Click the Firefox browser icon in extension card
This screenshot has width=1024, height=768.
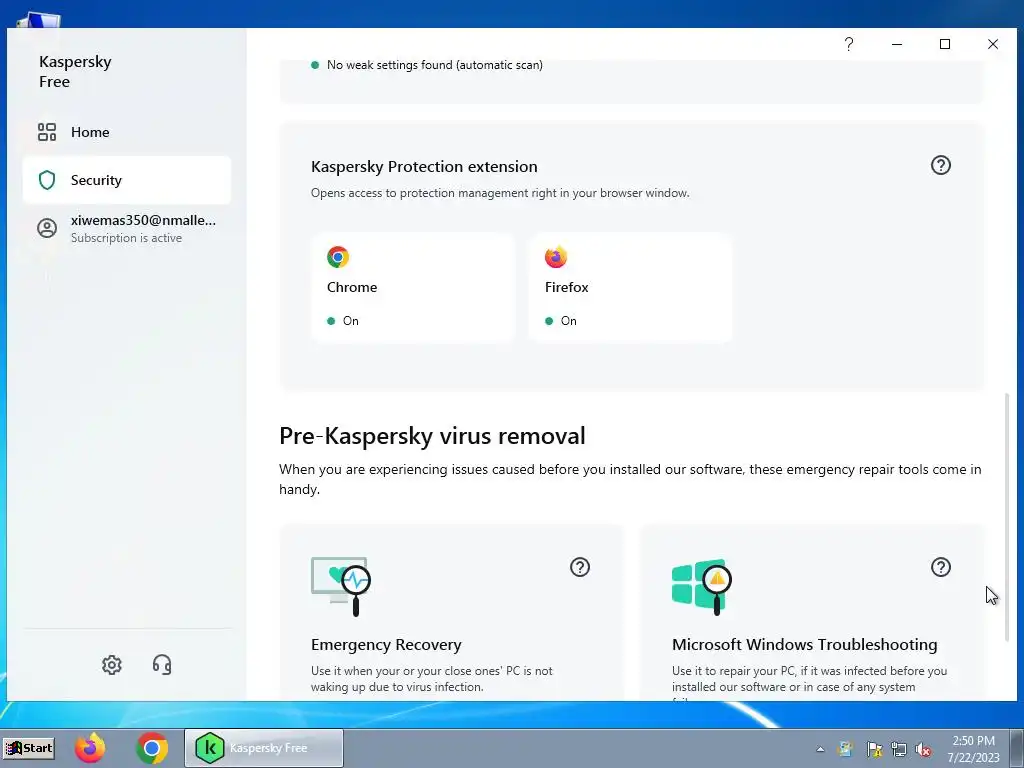(x=556, y=257)
